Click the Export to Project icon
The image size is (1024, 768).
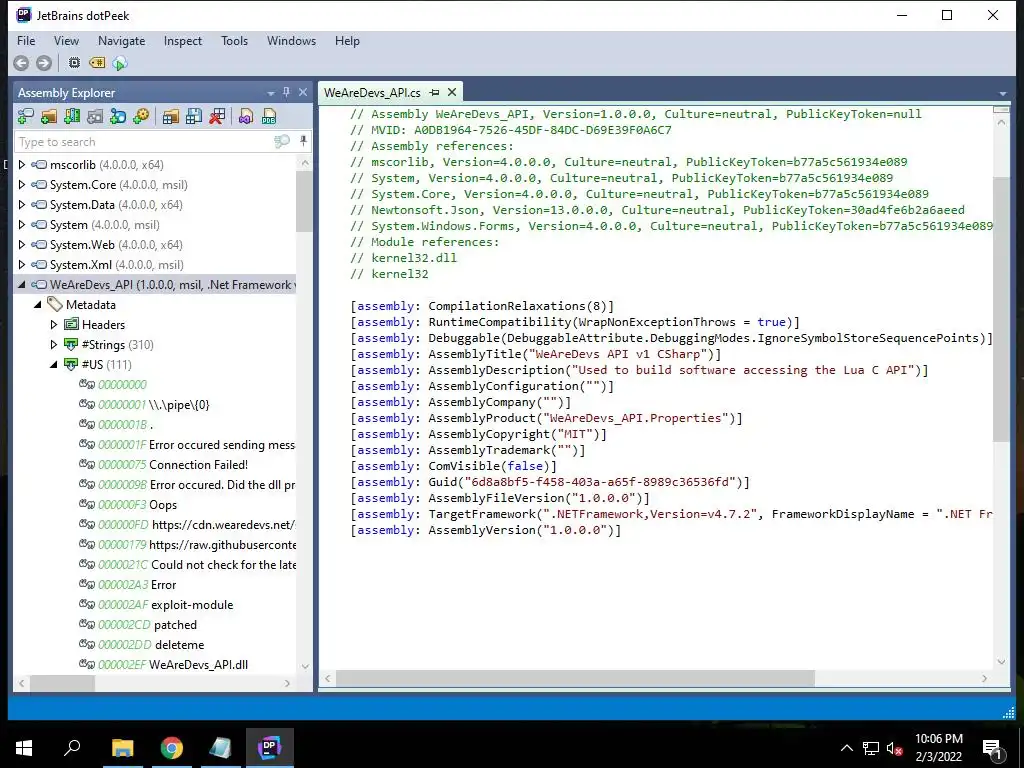[x=246, y=117]
